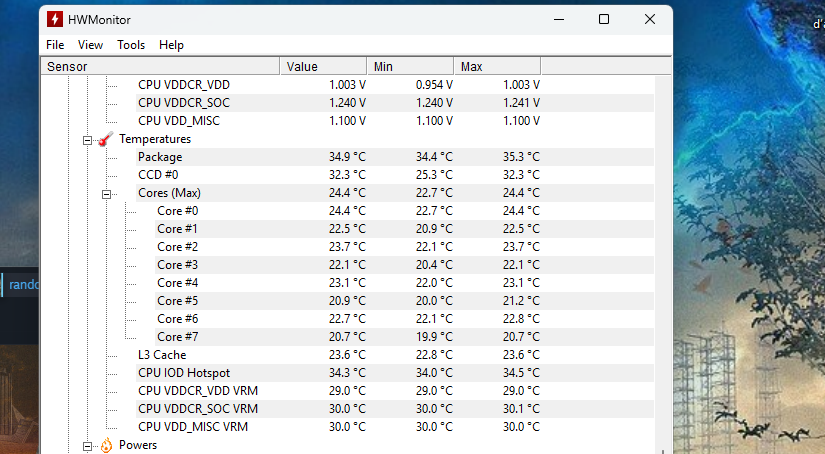Open the File menu

tap(55, 45)
